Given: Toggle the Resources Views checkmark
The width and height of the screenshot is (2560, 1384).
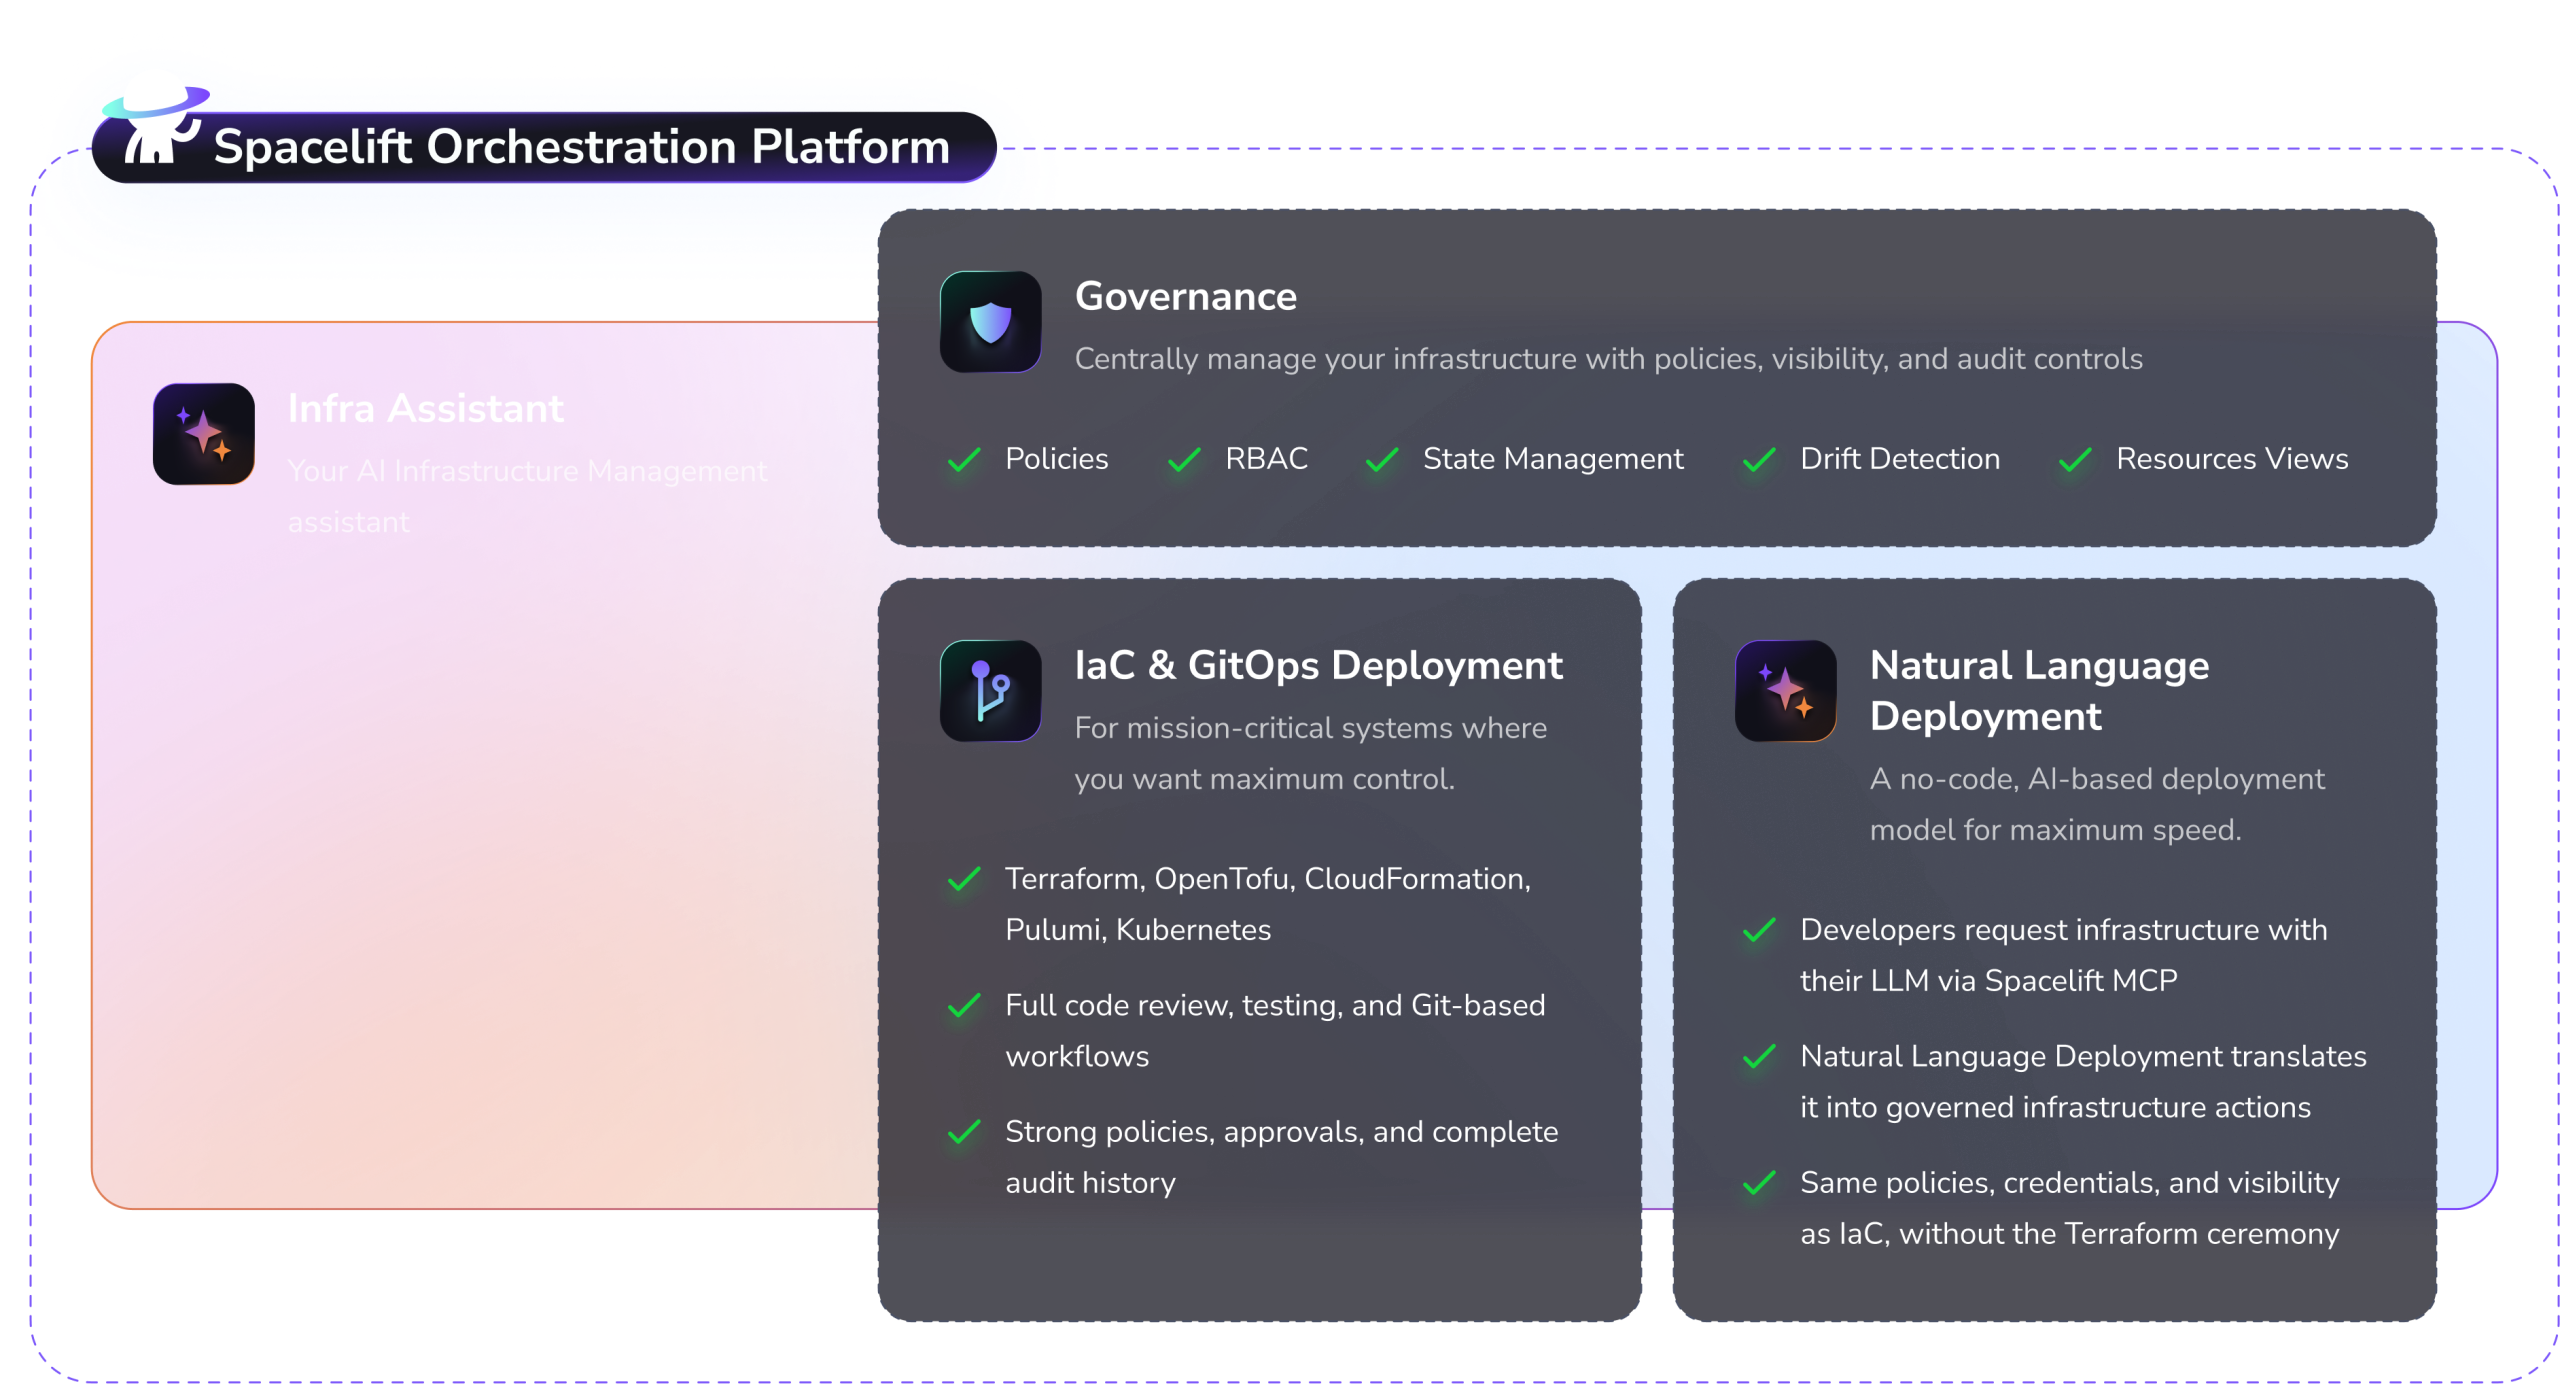Looking at the screenshot, I should point(2073,460).
